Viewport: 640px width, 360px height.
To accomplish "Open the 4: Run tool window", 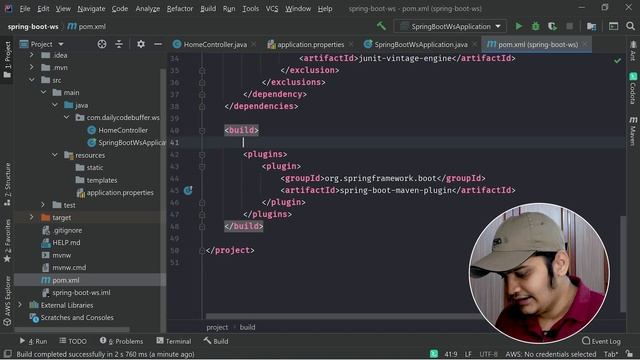I will click(x=33, y=341).
